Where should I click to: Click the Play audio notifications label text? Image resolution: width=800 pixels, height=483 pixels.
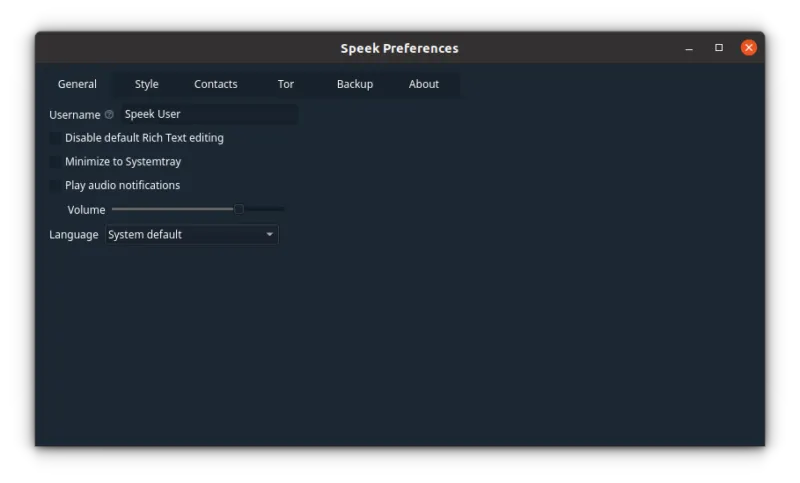(x=122, y=186)
